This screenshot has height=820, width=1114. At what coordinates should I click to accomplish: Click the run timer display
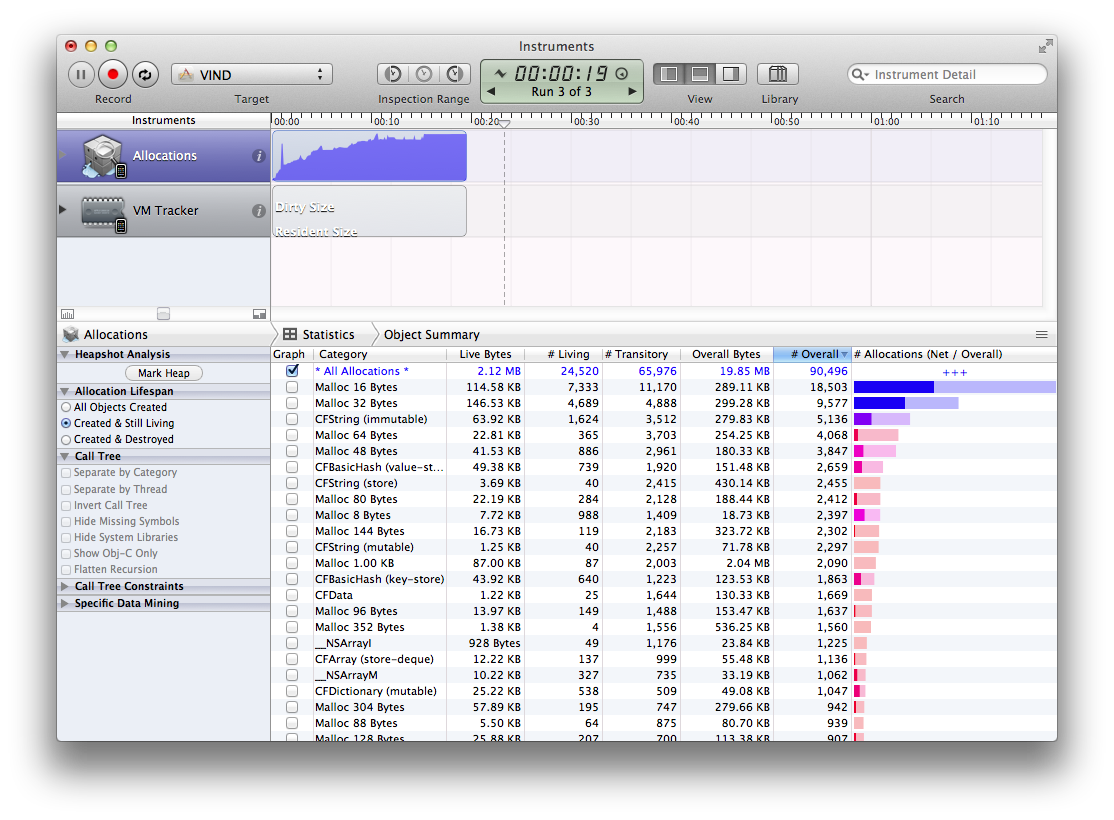(561, 73)
